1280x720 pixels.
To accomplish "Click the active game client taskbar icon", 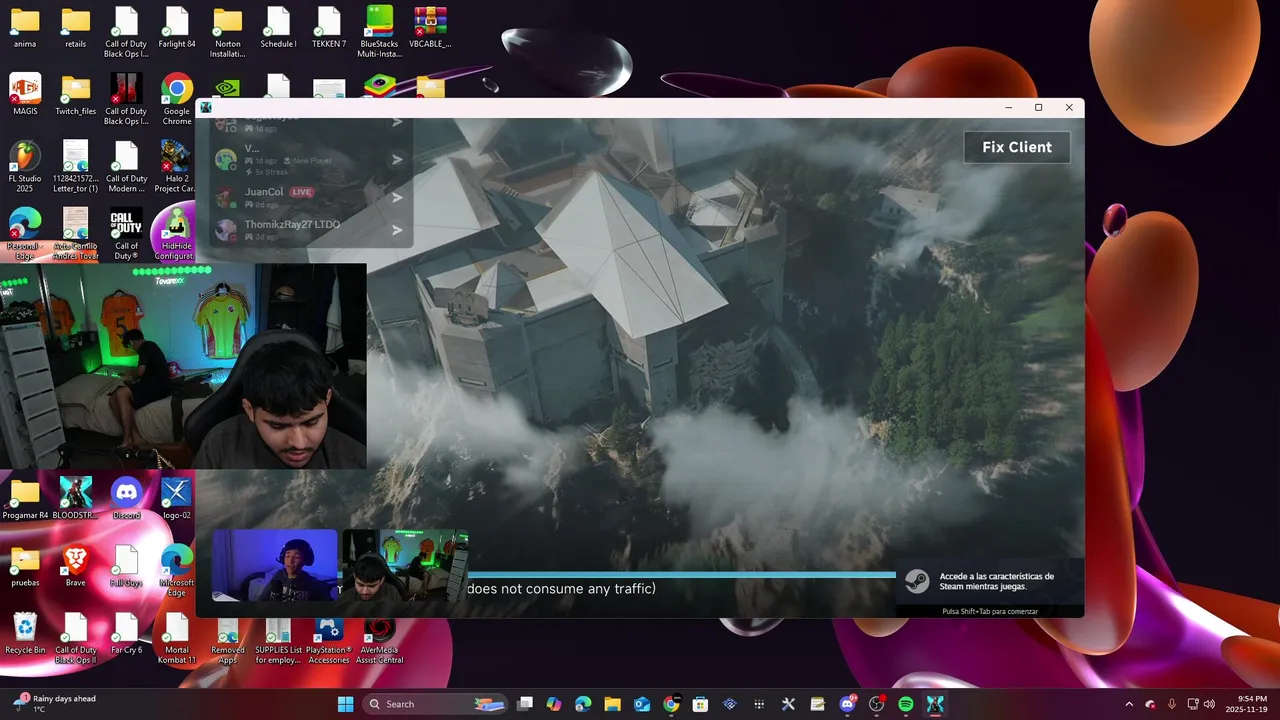I will click(935, 704).
